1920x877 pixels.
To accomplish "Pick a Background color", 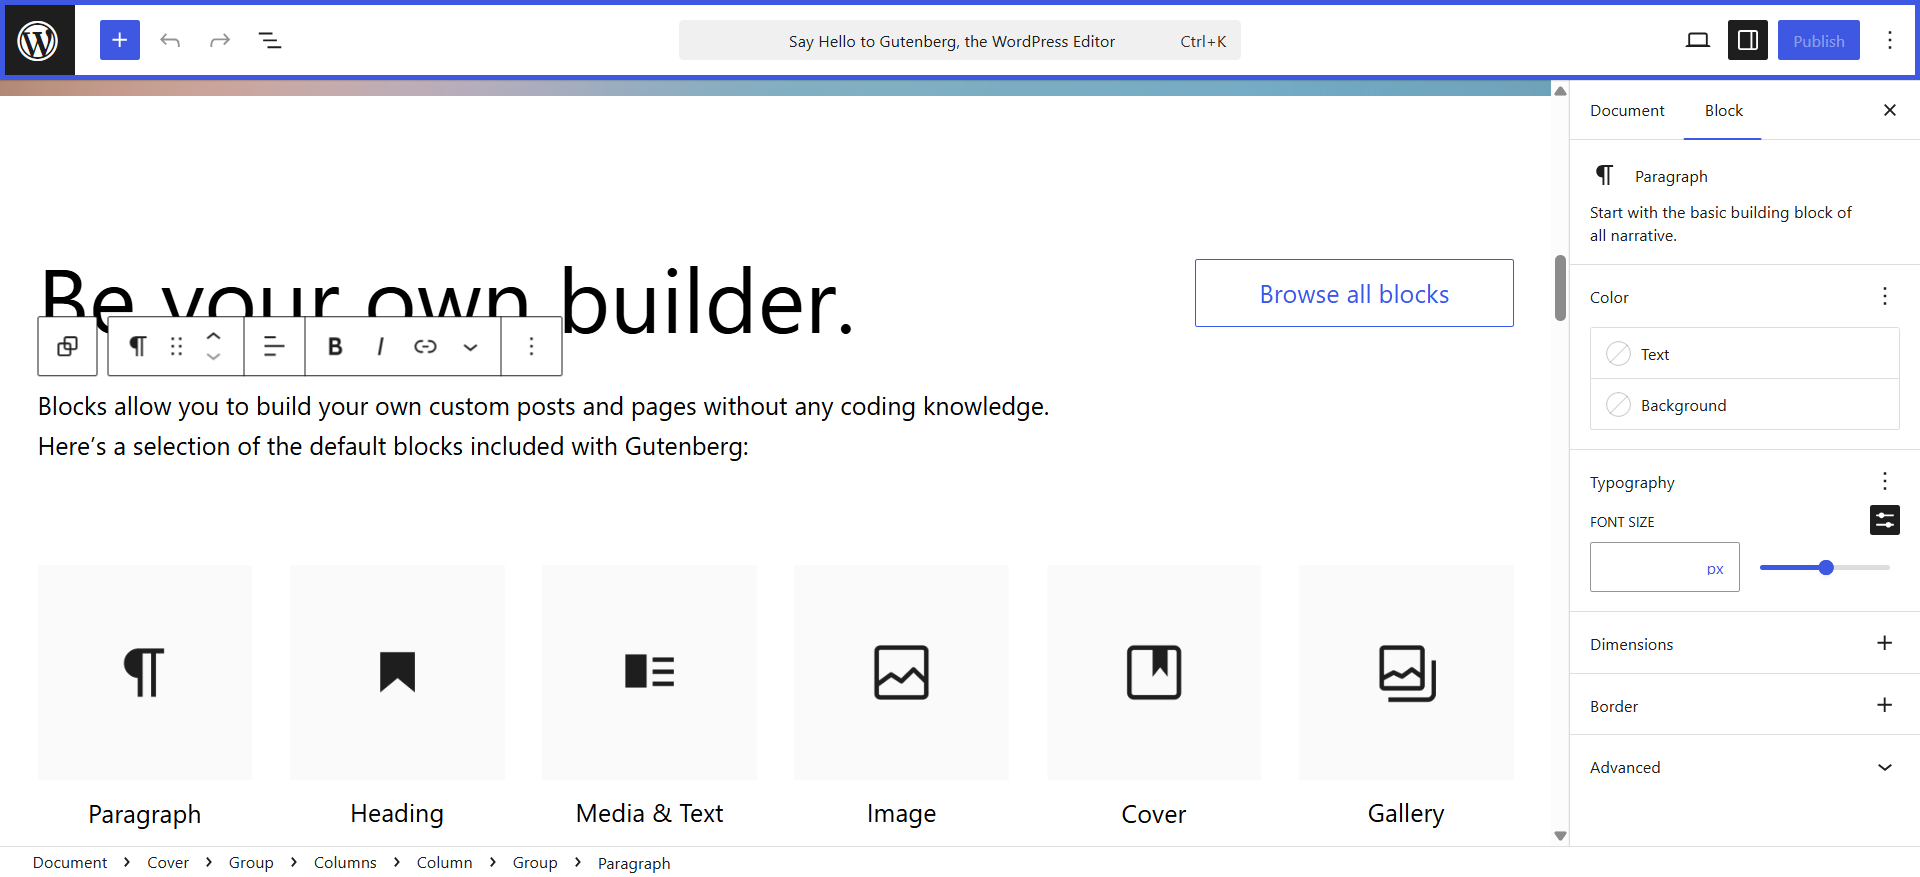I will point(1745,405).
